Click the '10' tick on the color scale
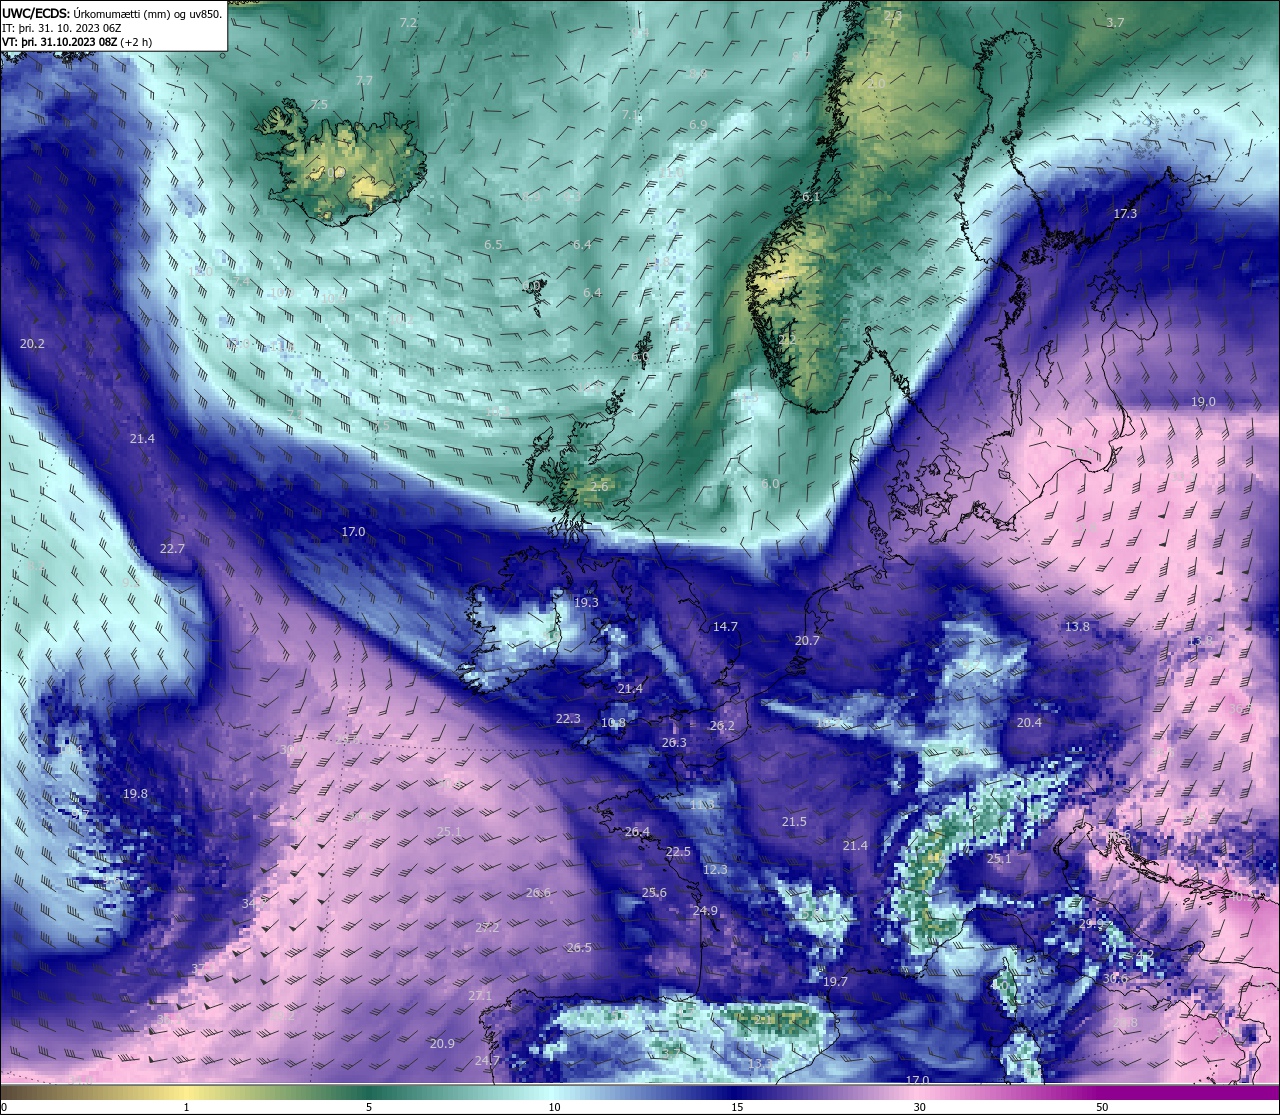Screen dimensions: 1280x1115 click(553, 1107)
